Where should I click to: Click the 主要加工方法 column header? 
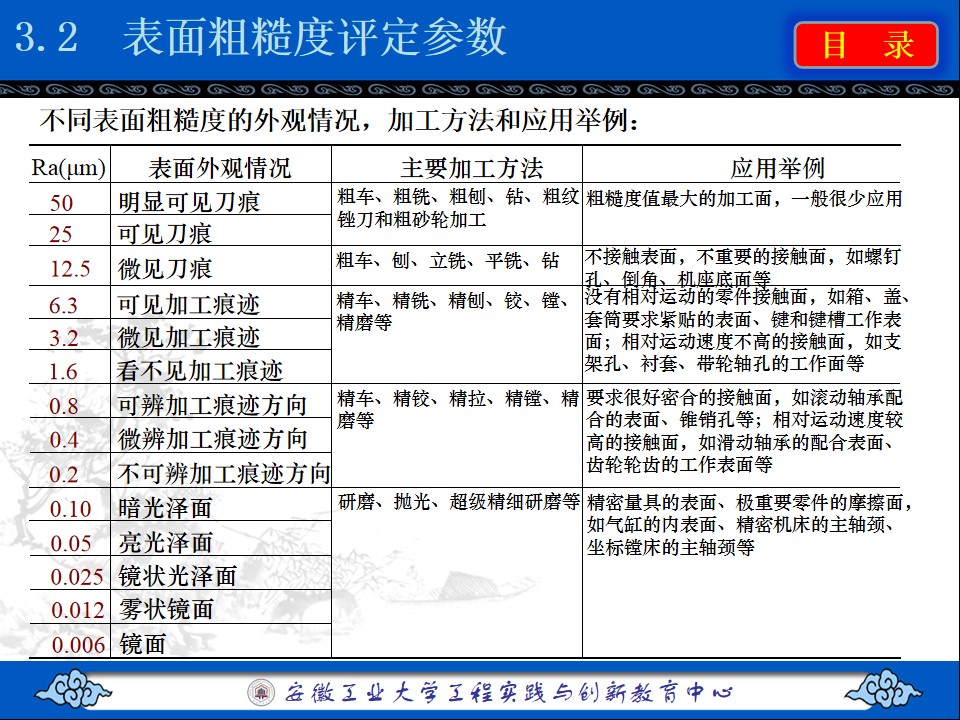tap(471, 168)
